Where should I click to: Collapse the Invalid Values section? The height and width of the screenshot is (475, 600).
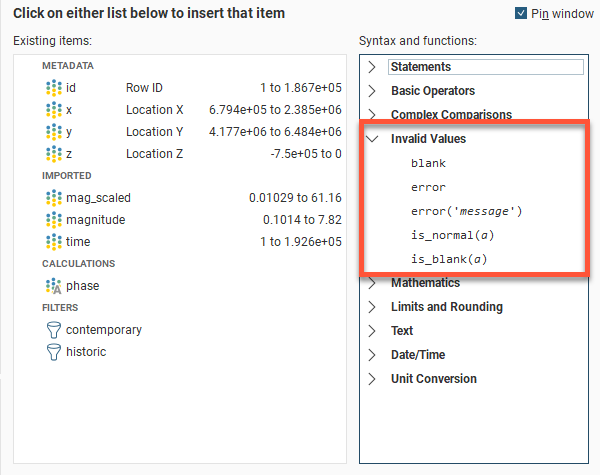pos(372,139)
